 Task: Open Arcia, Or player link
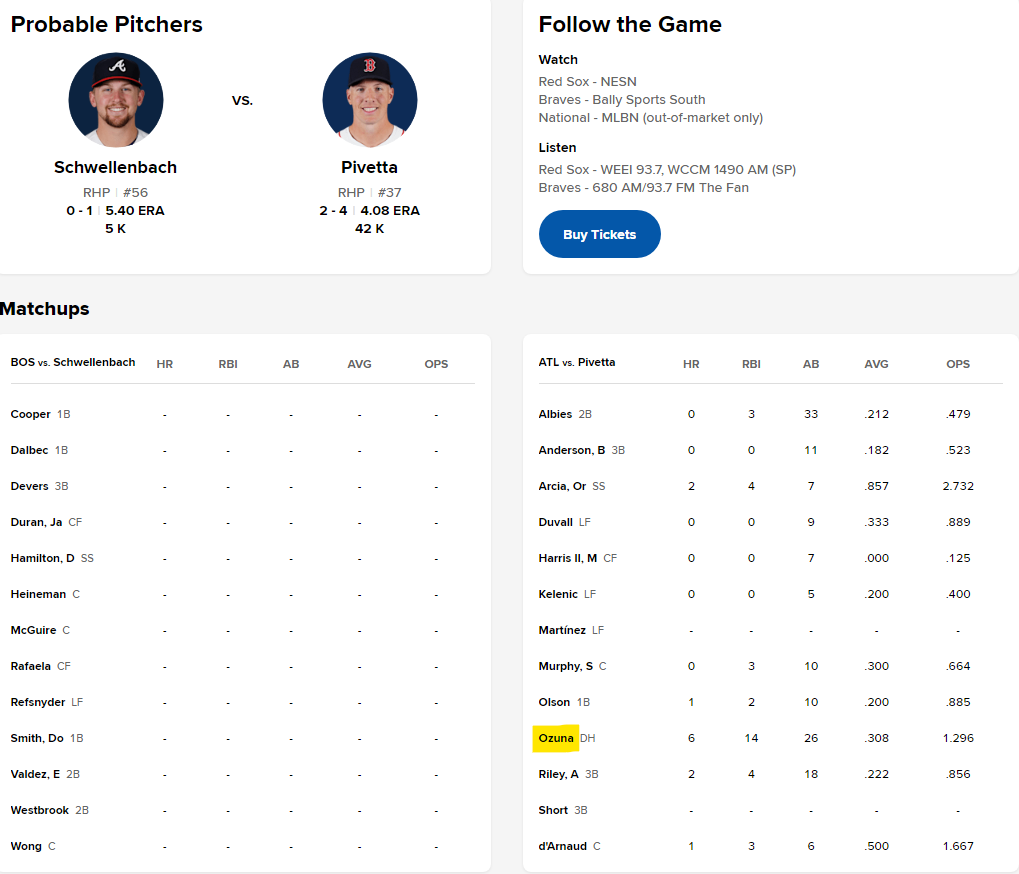562,486
